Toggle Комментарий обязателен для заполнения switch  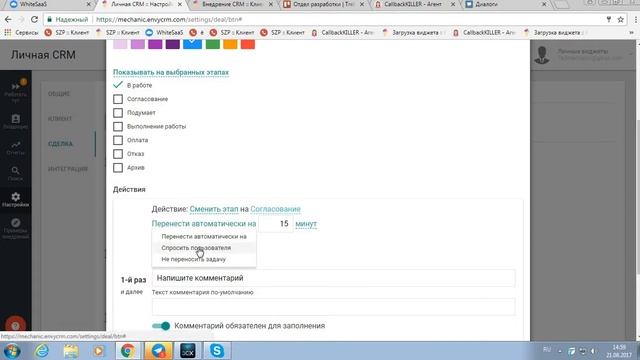coord(161,326)
